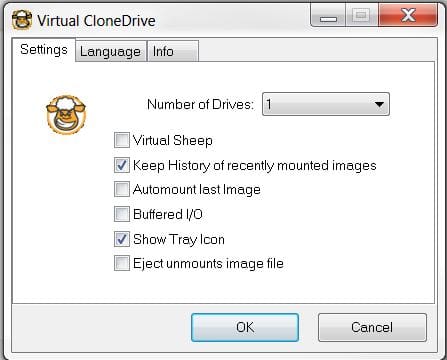447x360 pixels.
Task: Enable the Virtual Sheep checkbox
Action: coord(122,140)
